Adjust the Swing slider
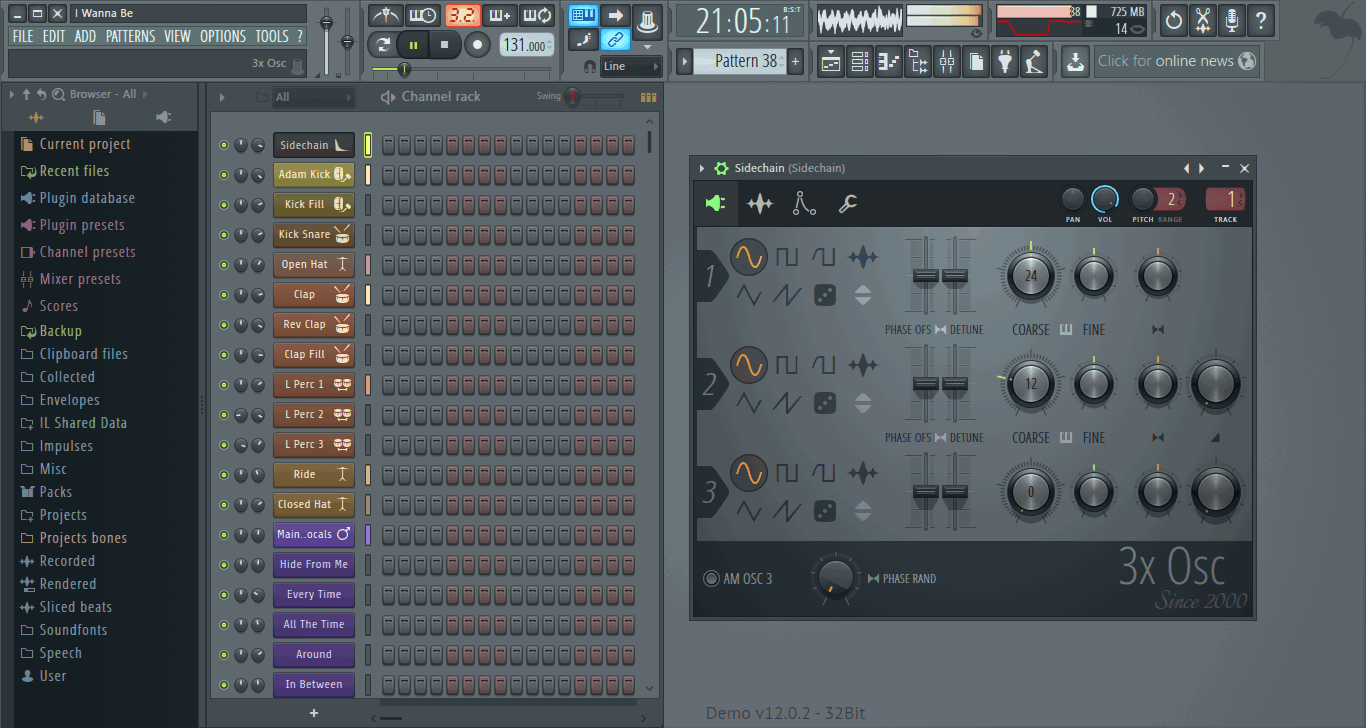 (597, 97)
